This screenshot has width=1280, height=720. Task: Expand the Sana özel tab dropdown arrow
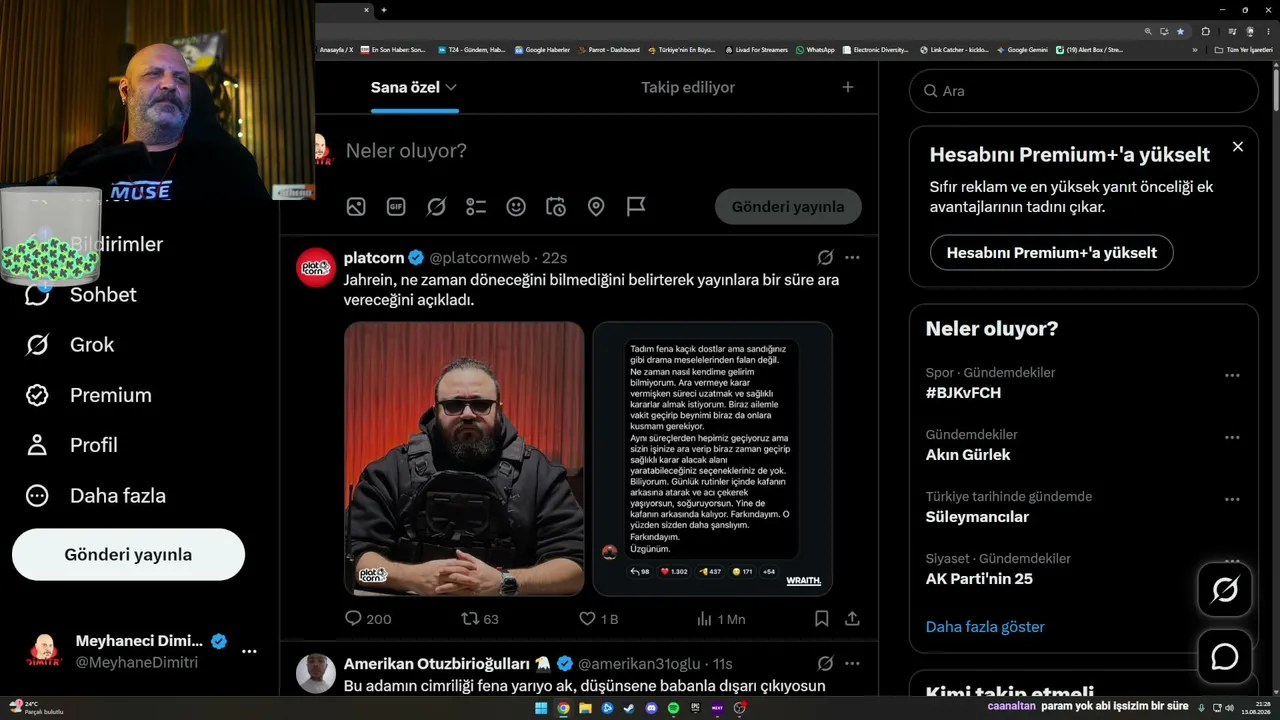(x=451, y=87)
